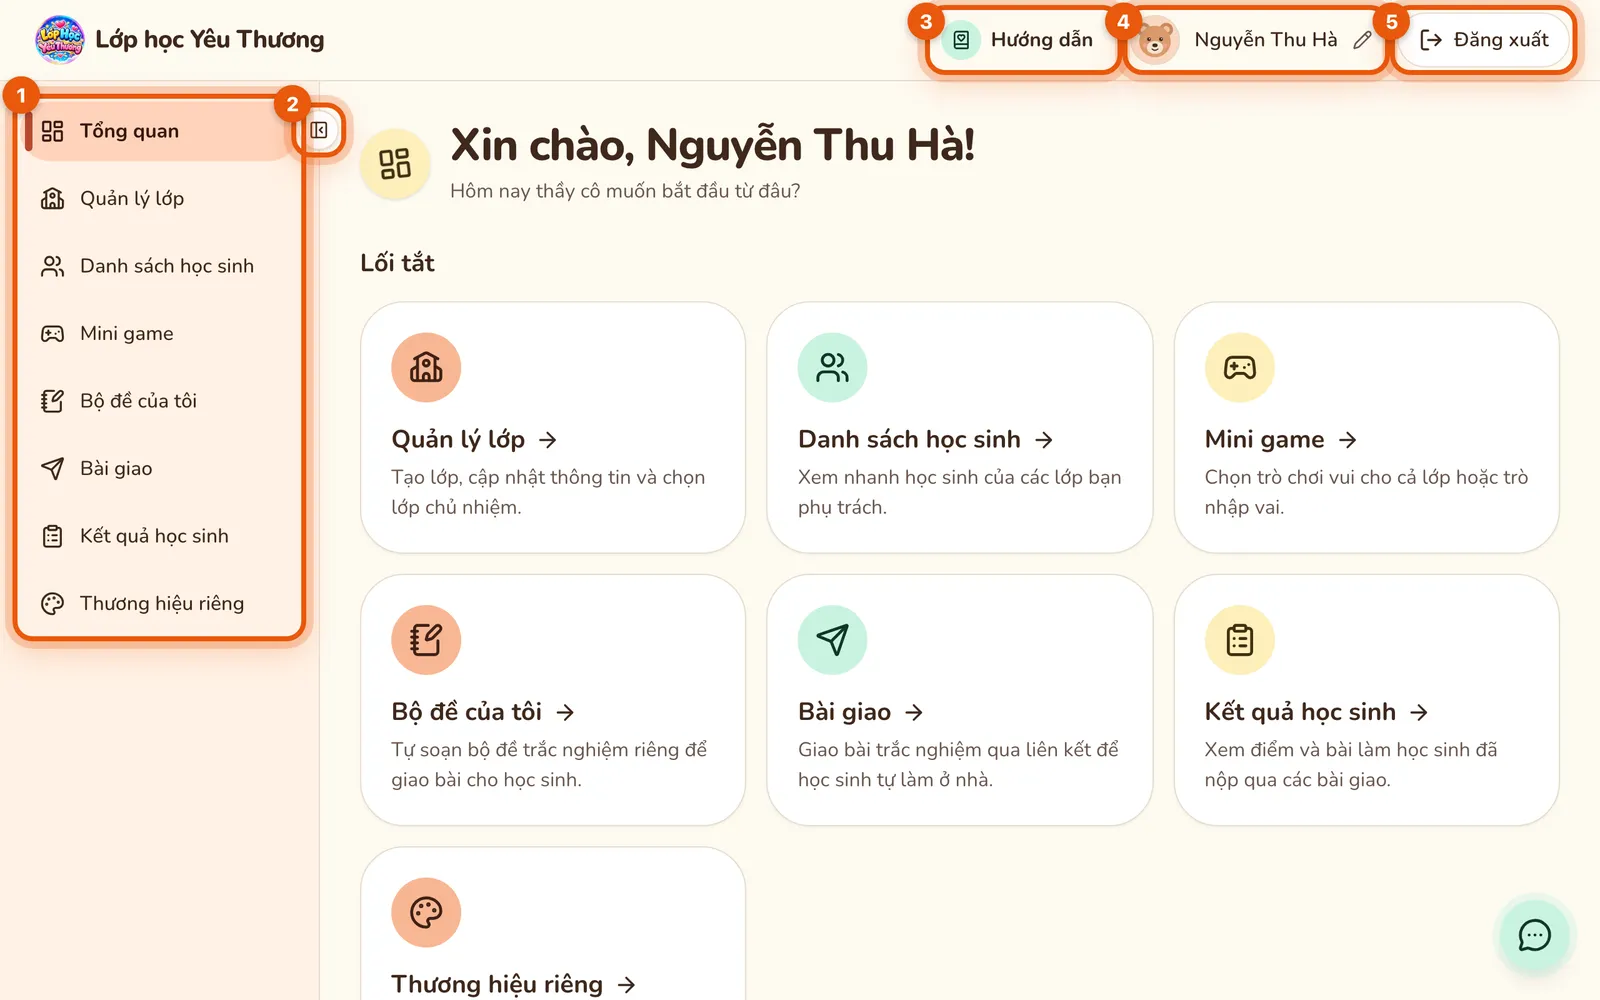
Task: Click the sidebar Bài giao send icon
Action: click(52, 469)
